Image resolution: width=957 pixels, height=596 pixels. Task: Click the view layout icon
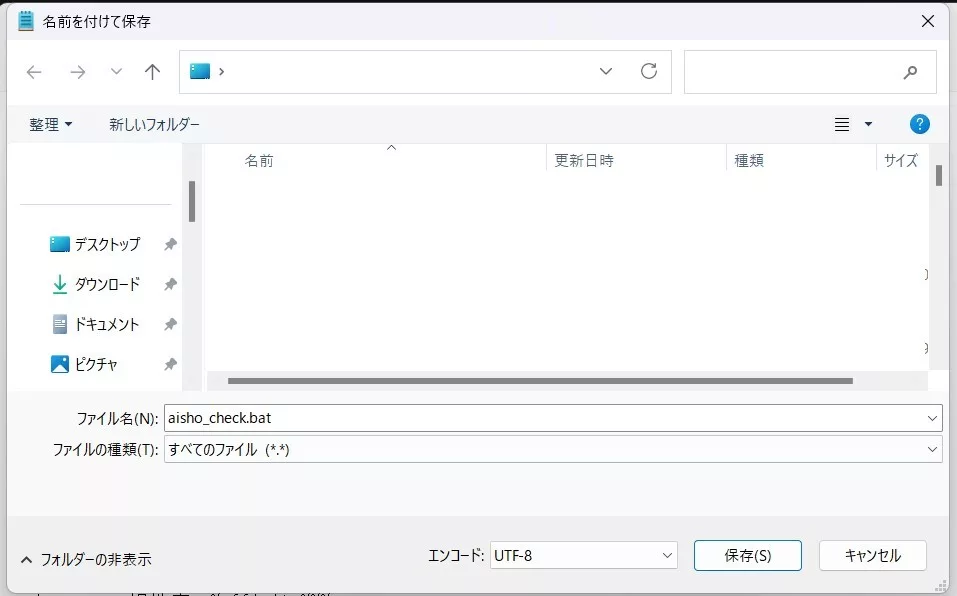pyautogui.click(x=842, y=124)
